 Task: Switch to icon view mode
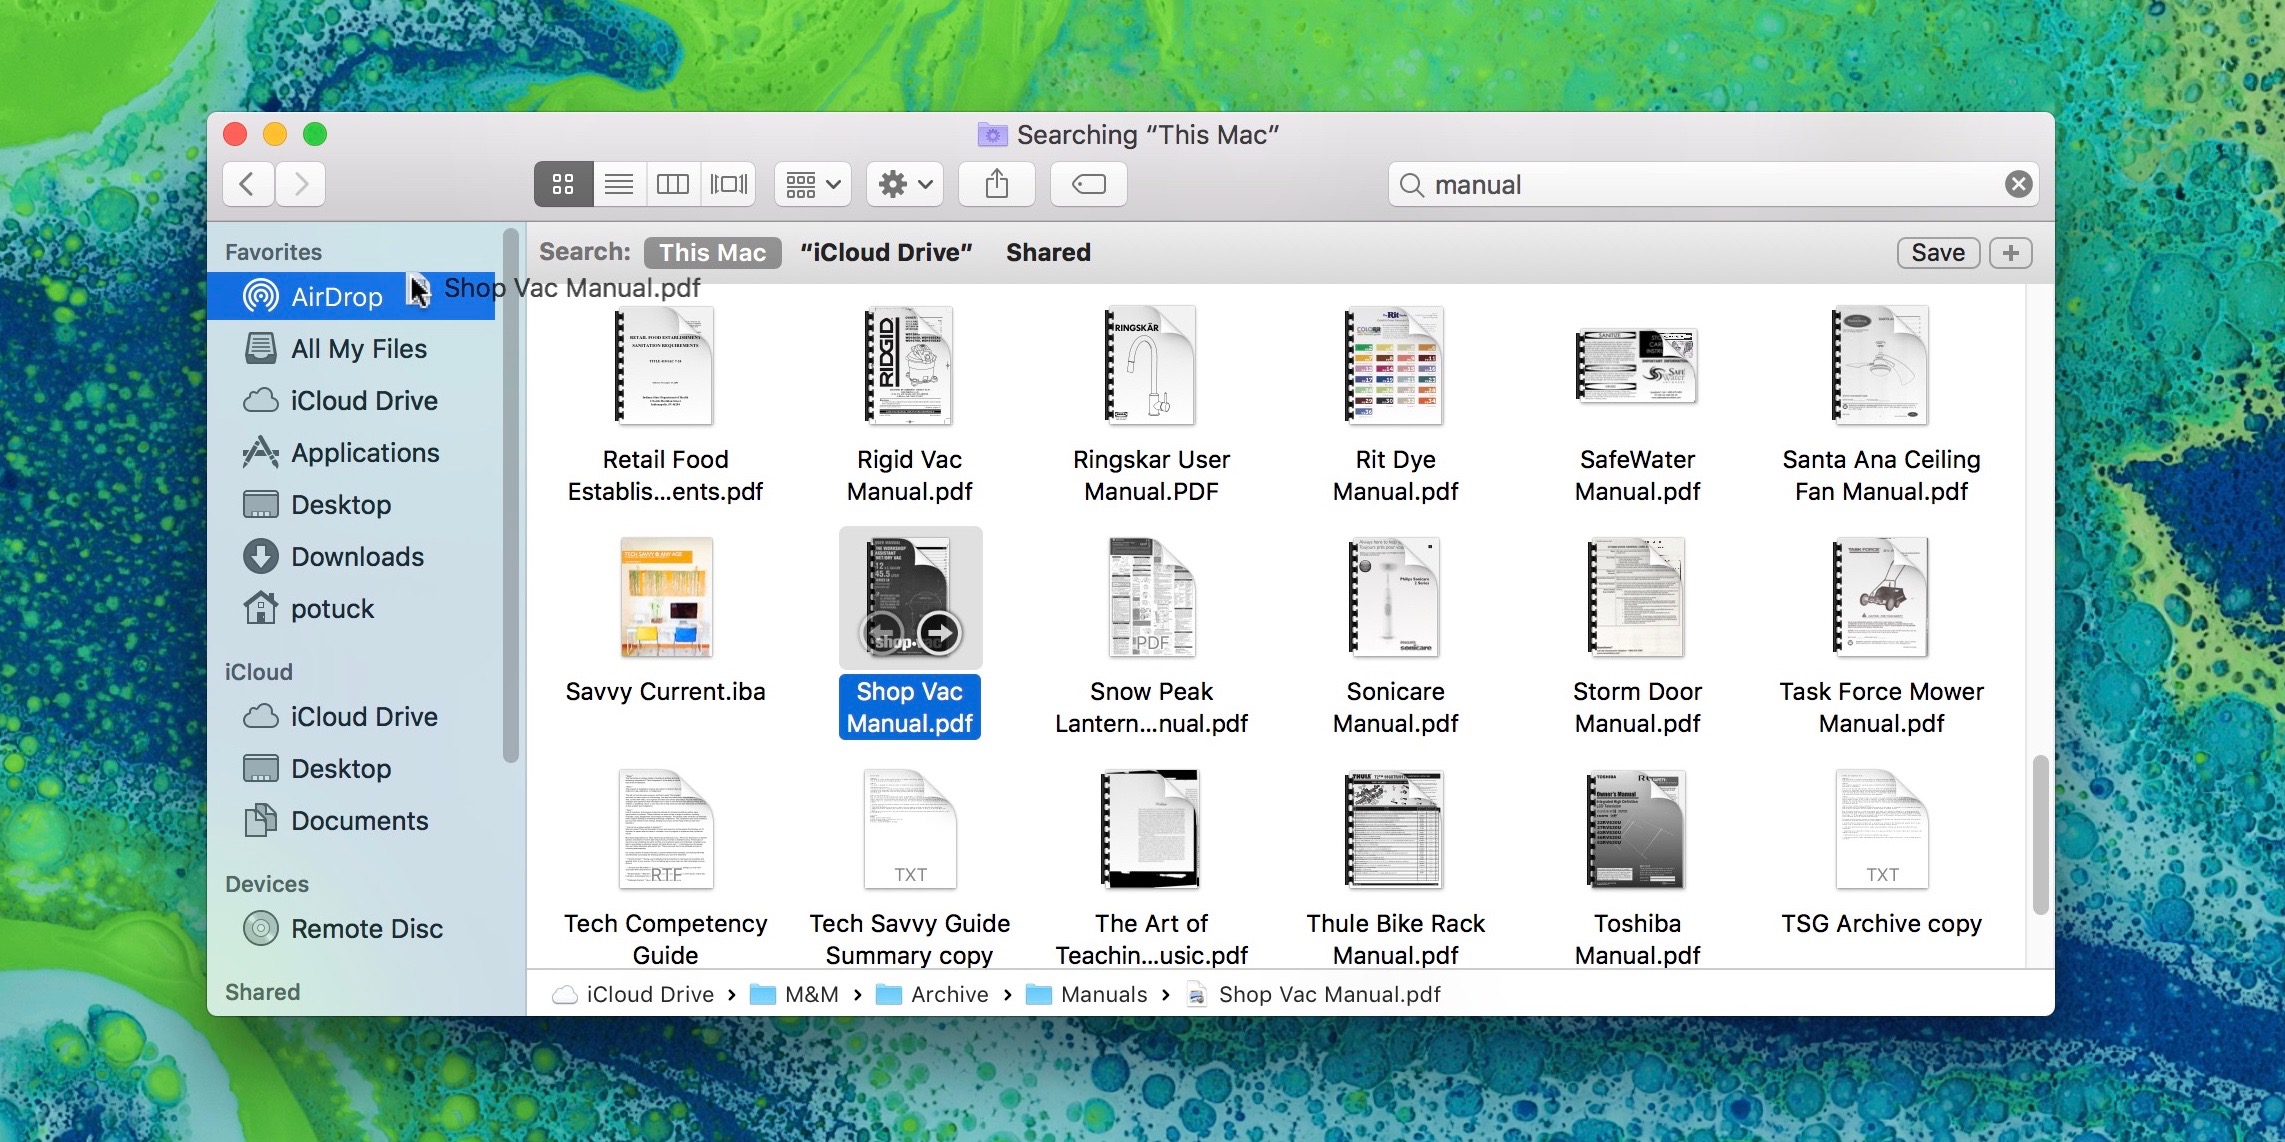pos(563,184)
